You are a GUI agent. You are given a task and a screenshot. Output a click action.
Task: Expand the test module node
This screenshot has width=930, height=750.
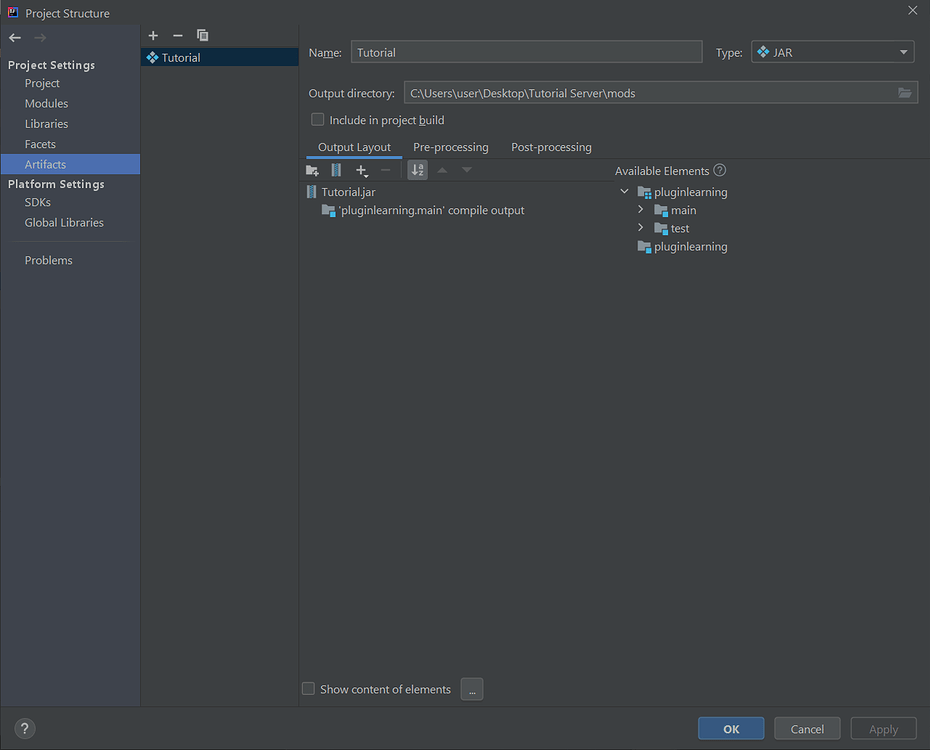tap(641, 228)
